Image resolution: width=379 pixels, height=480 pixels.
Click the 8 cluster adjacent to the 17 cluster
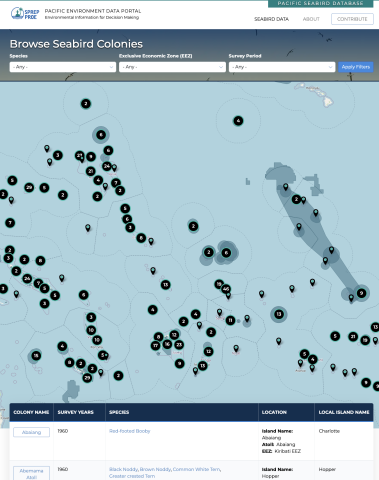pos(159,337)
